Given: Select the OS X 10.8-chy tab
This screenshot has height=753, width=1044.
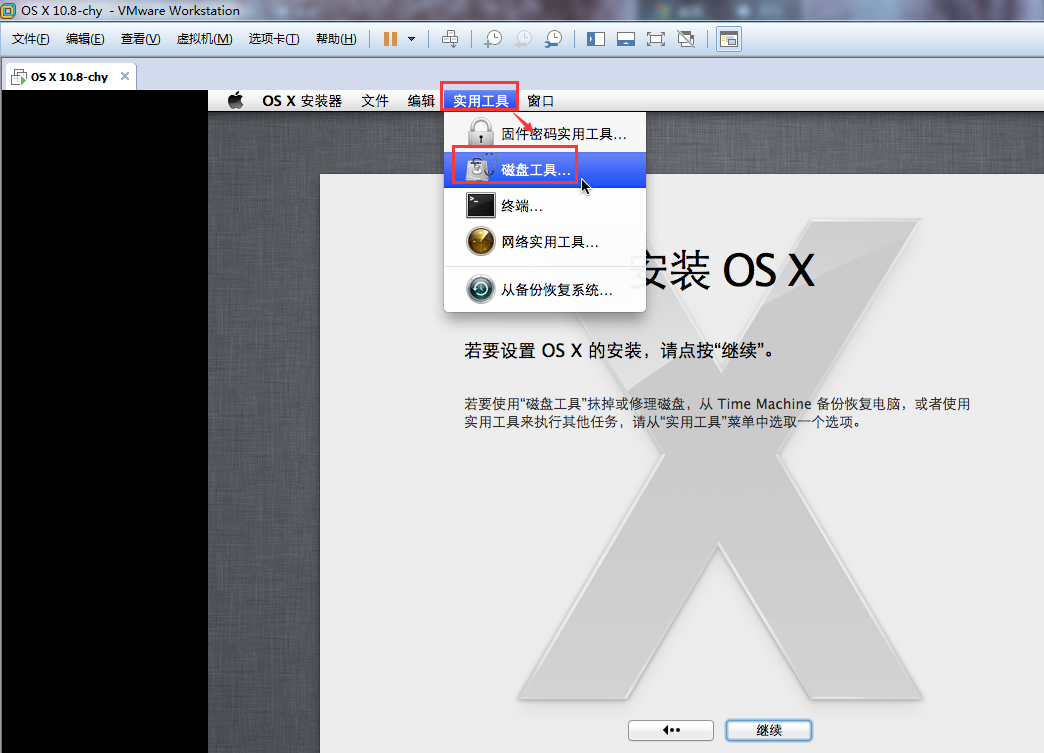Looking at the screenshot, I should pyautogui.click(x=69, y=77).
